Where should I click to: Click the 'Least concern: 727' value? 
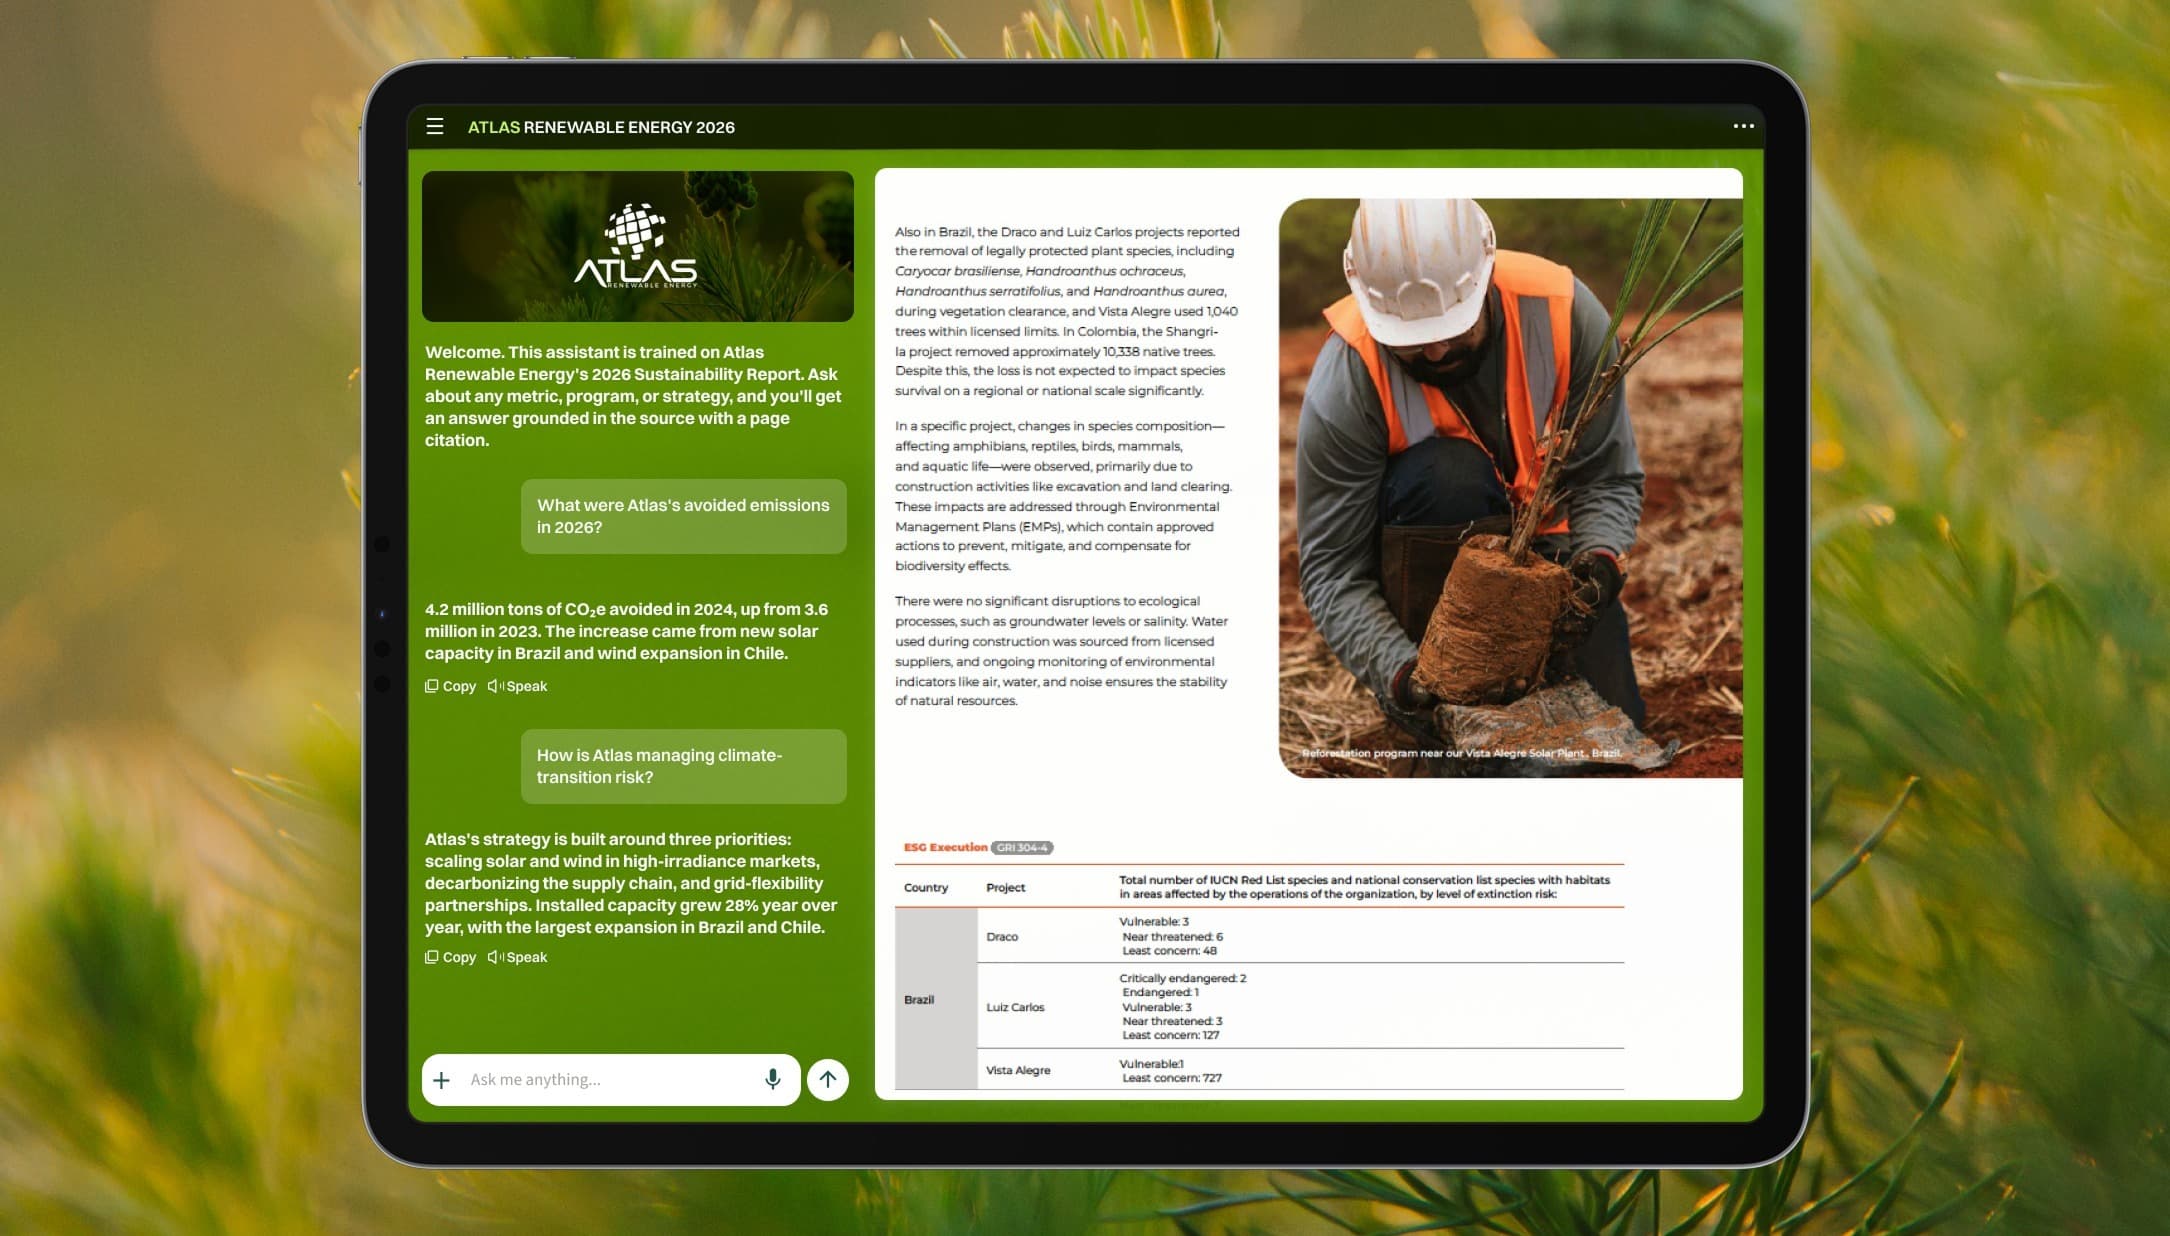click(x=1171, y=1078)
